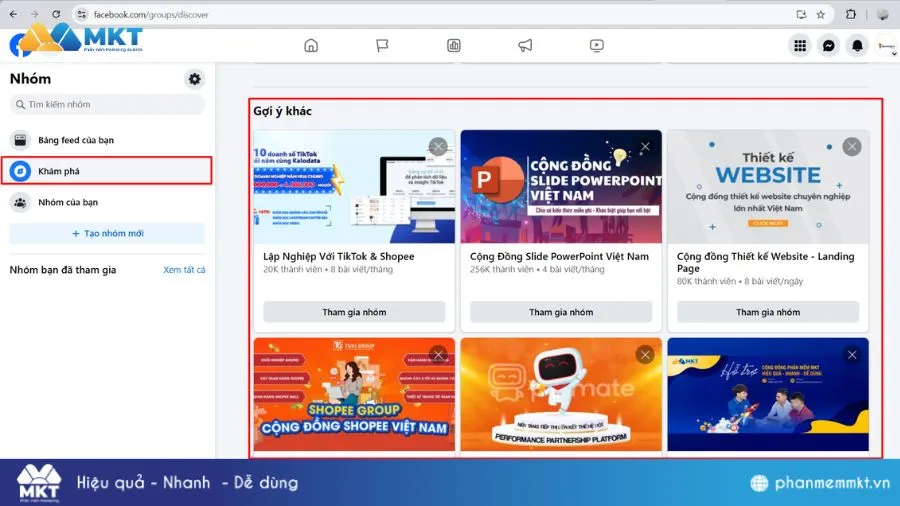
Task: Open the Pages flag icon
Action: click(x=382, y=45)
